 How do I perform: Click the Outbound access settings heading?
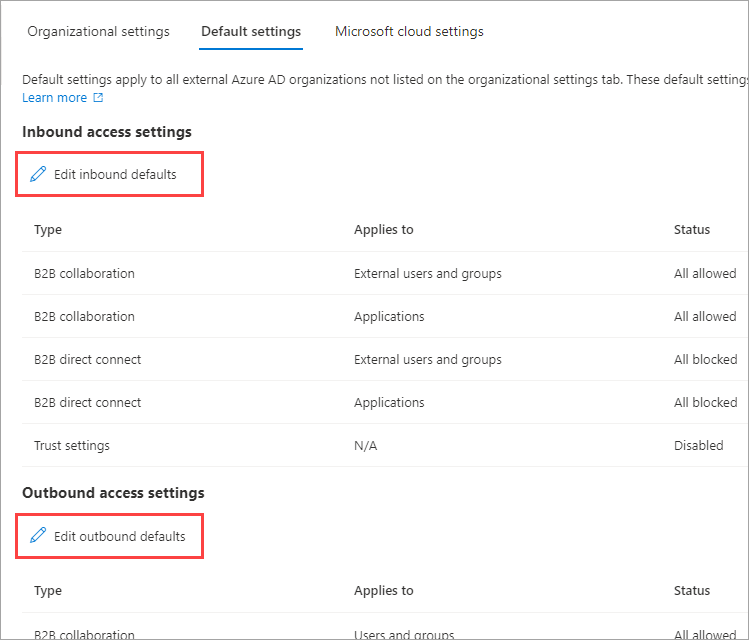(113, 493)
